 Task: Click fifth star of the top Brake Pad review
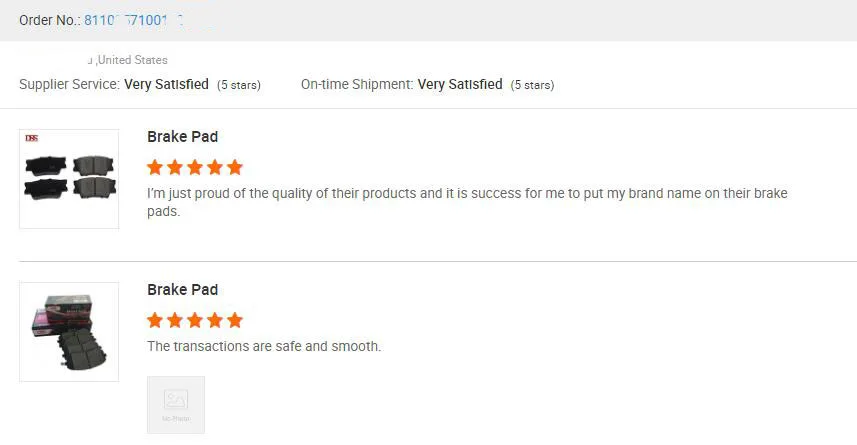(235, 167)
